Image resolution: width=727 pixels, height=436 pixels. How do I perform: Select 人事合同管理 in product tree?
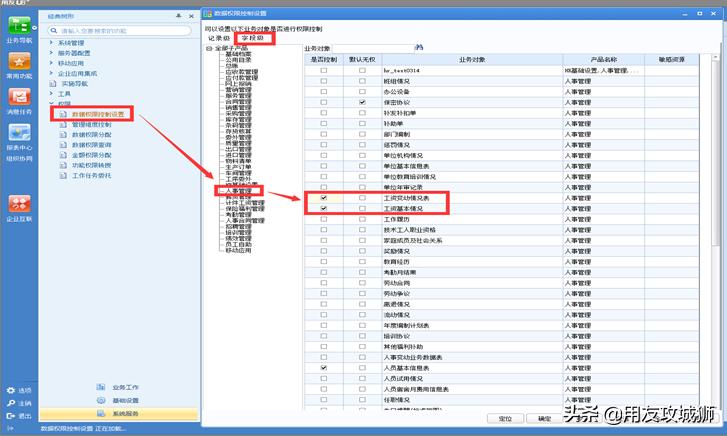pyautogui.click(x=245, y=221)
